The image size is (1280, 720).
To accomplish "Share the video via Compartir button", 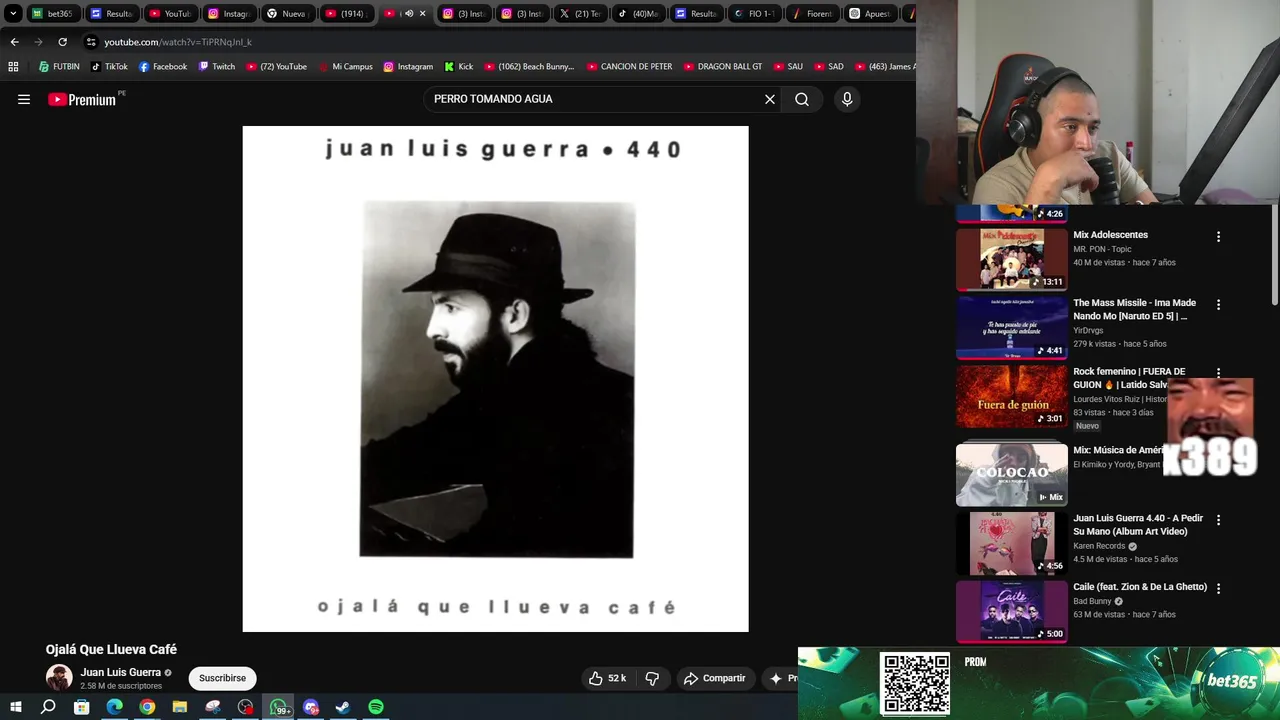I will pos(714,678).
